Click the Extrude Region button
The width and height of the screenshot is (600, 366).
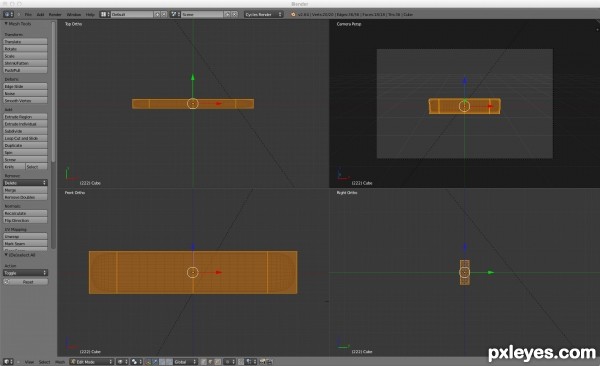click(25, 116)
